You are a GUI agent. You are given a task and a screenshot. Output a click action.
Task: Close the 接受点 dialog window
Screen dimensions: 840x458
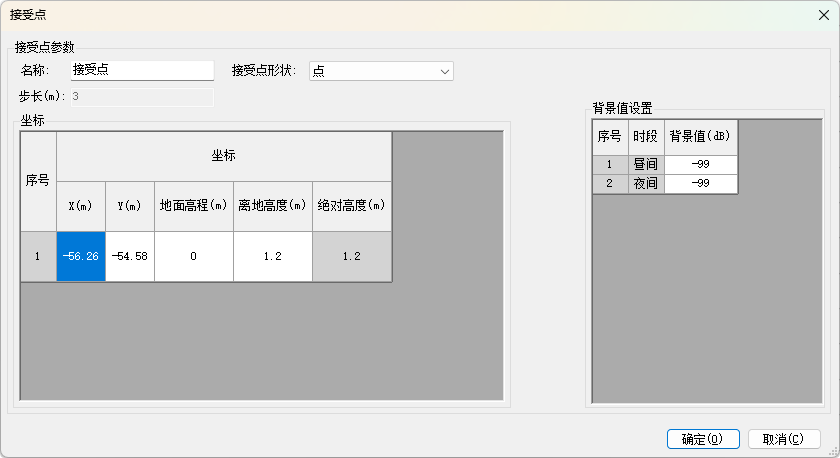pos(824,15)
